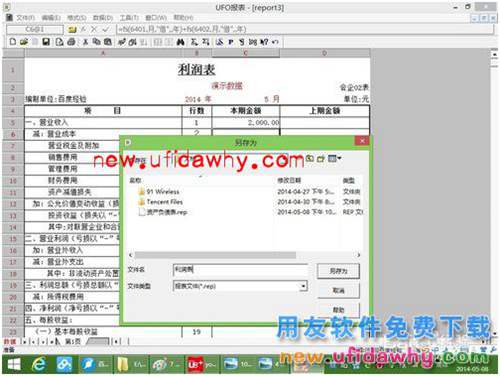
Task: Create new folder in Save As dialog
Action: point(321,158)
